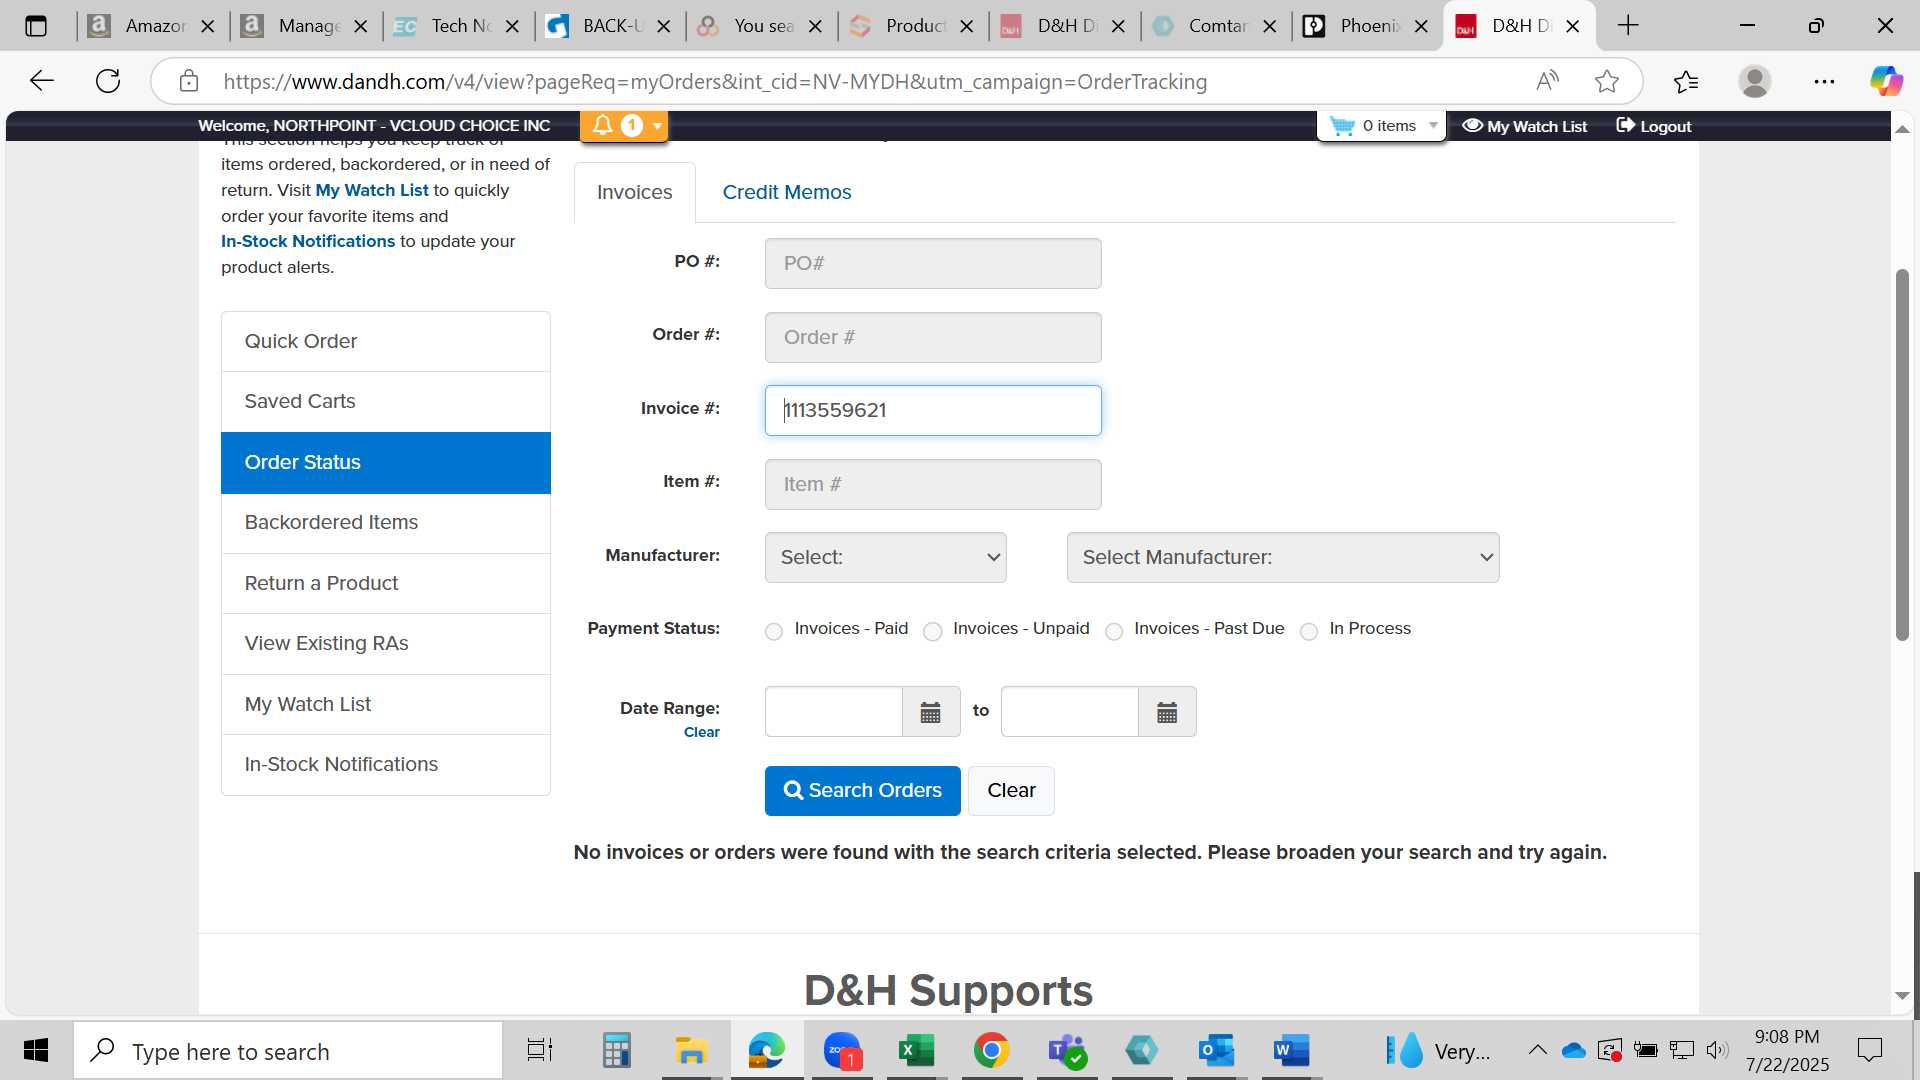This screenshot has width=1920, height=1080.
Task: View site information lock icon
Action: click(x=189, y=81)
